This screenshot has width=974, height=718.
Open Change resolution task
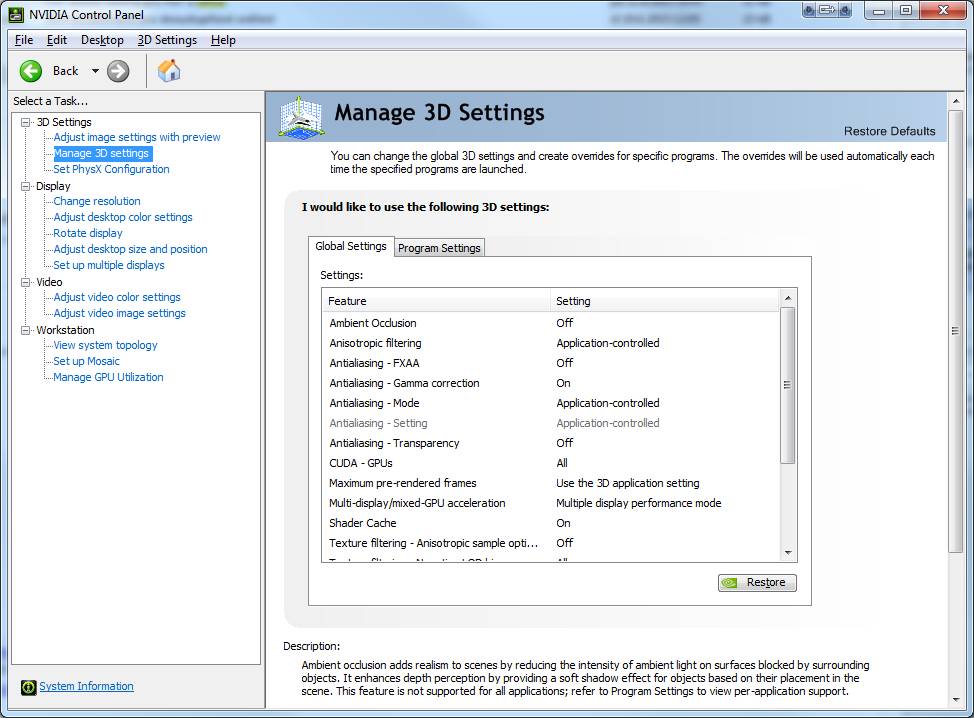tap(97, 201)
